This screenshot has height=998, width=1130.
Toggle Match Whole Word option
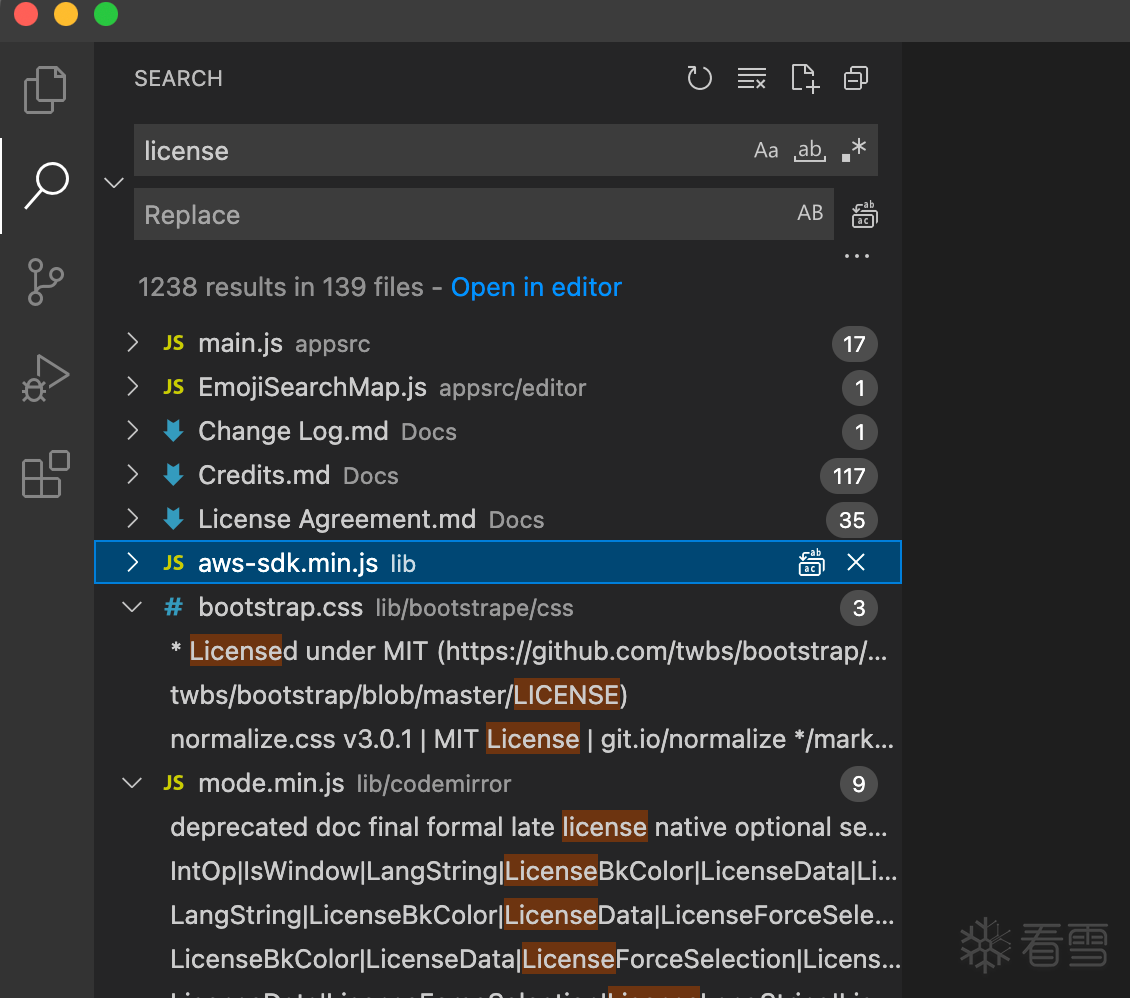(809, 151)
